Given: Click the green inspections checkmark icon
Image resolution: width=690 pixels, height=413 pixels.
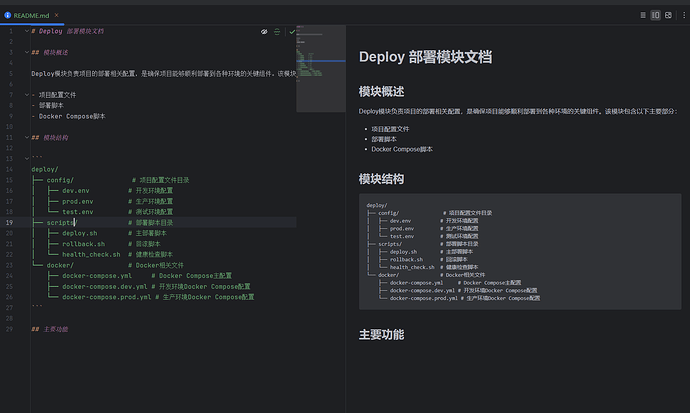Looking at the screenshot, I should (292, 32).
